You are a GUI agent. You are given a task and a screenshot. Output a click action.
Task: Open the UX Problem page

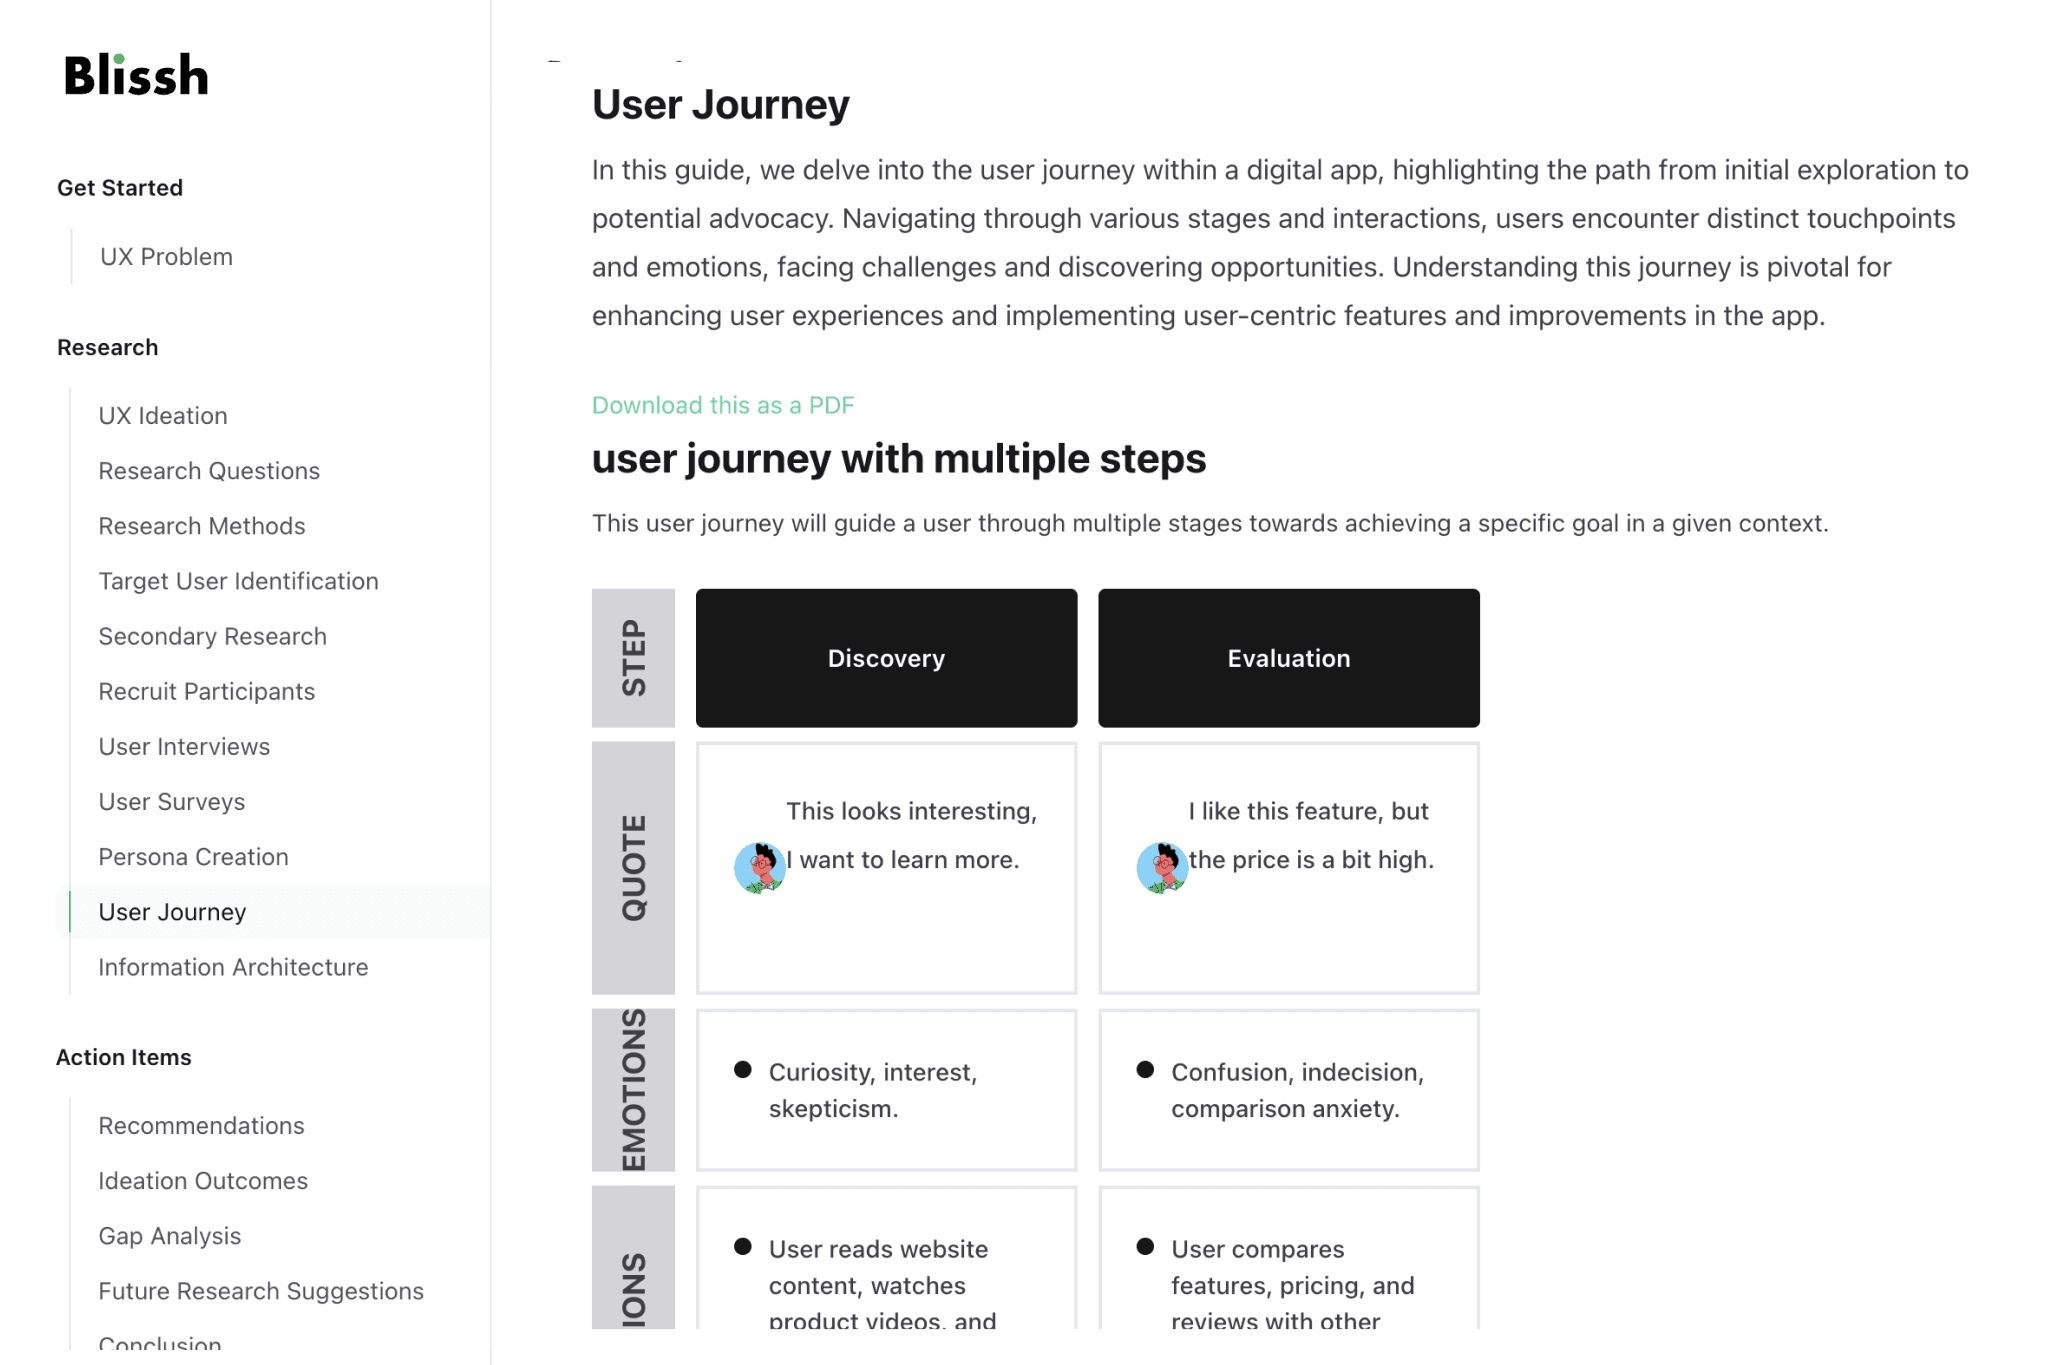(x=166, y=257)
